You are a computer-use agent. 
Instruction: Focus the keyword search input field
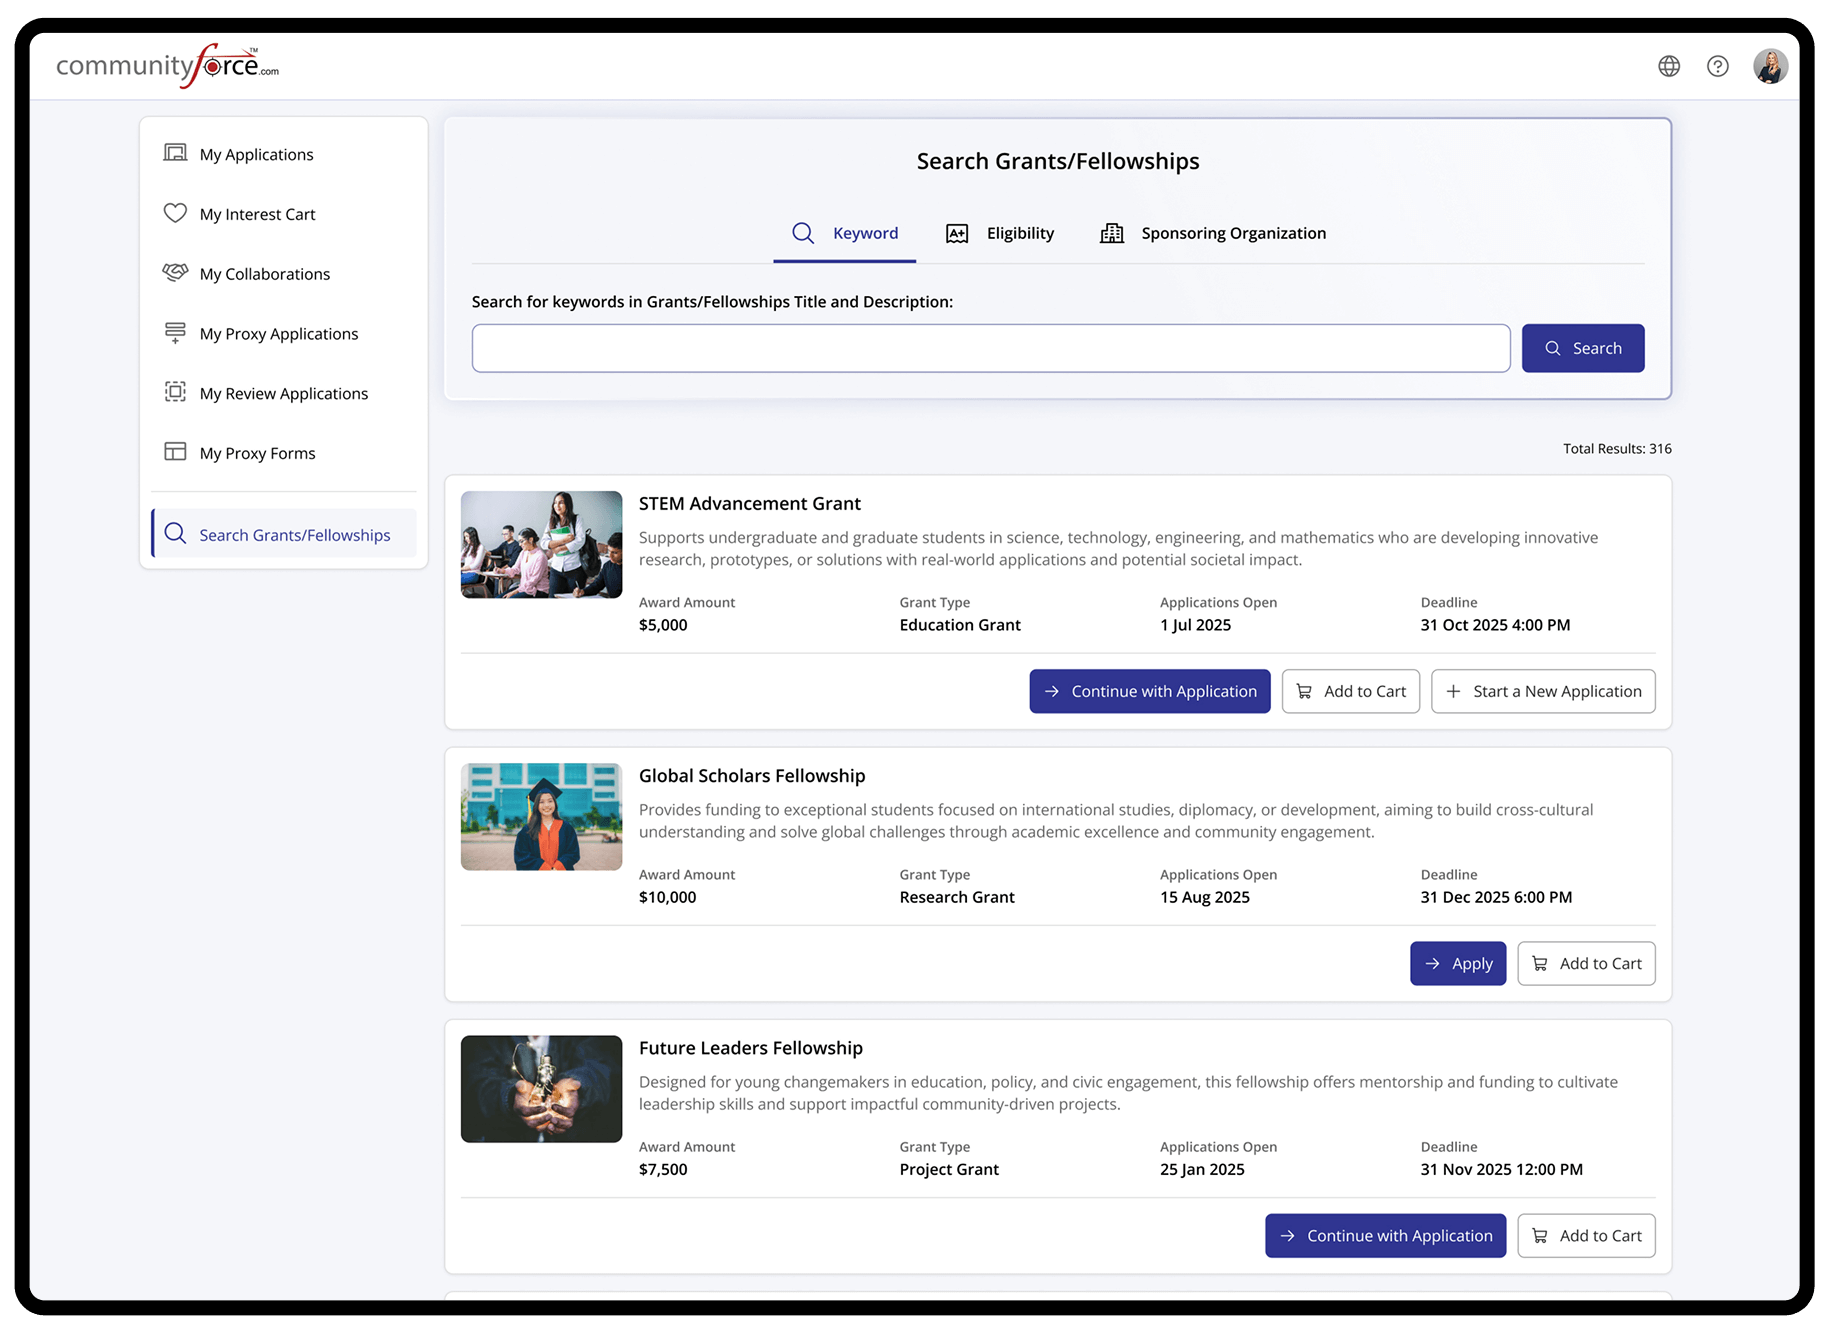(990, 348)
